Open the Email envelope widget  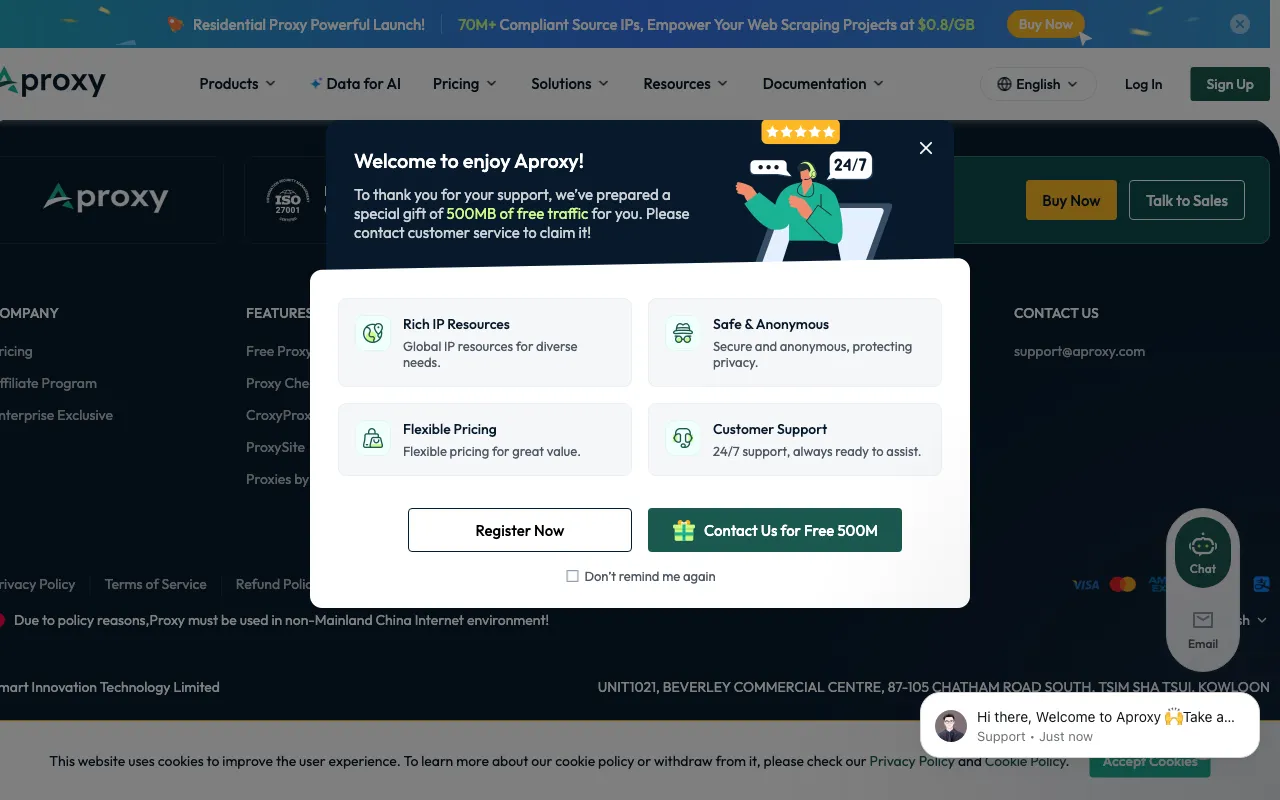coord(1203,630)
